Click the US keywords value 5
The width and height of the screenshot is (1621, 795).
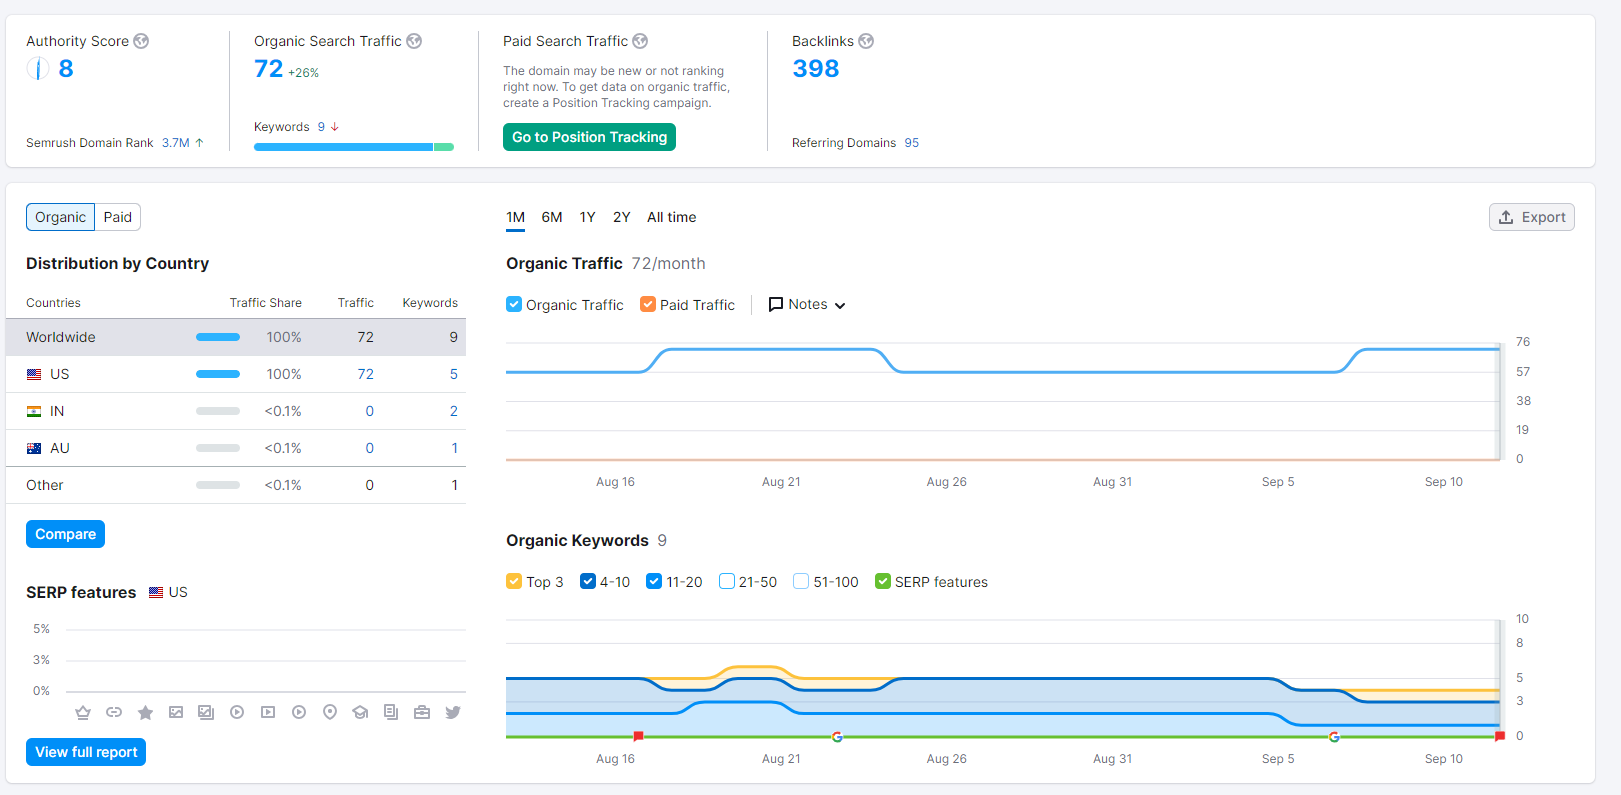[454, 374]
